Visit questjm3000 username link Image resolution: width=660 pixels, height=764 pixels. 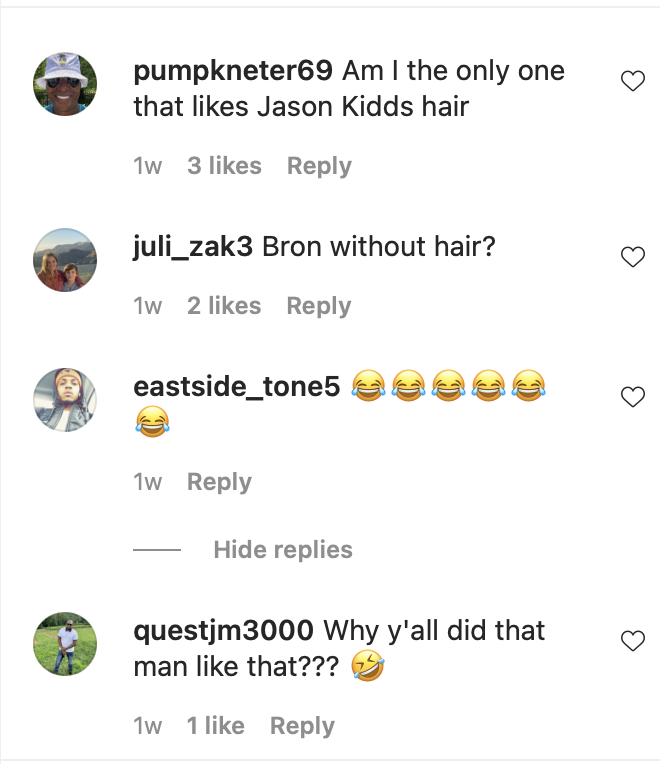click(x=224, y=631)
